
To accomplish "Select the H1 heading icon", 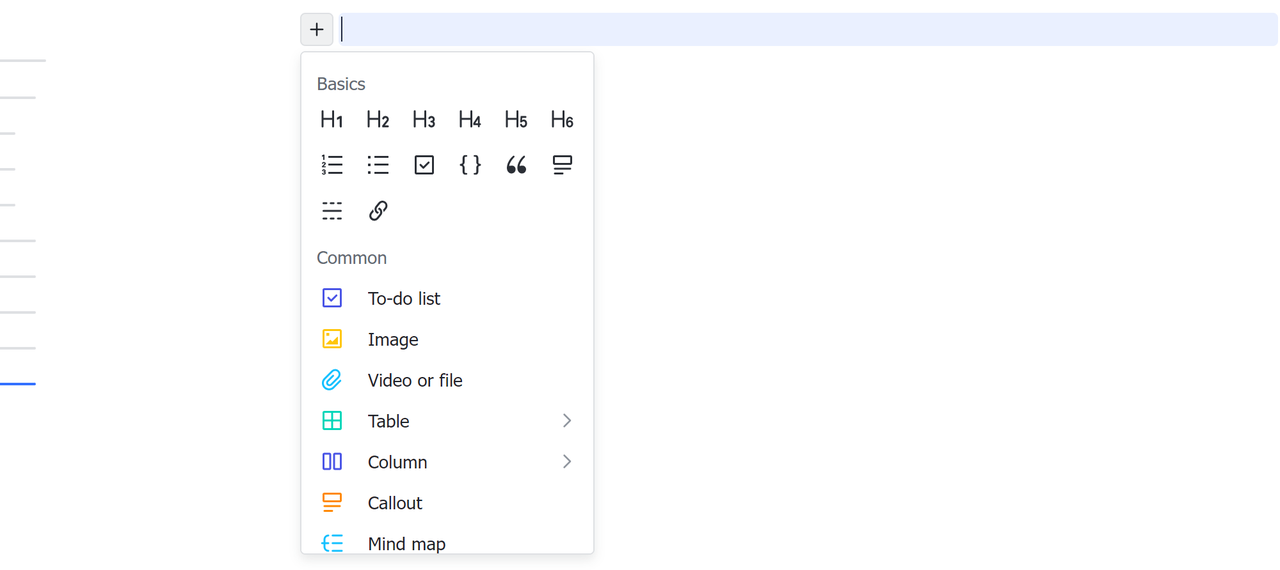I will point(332,120).
